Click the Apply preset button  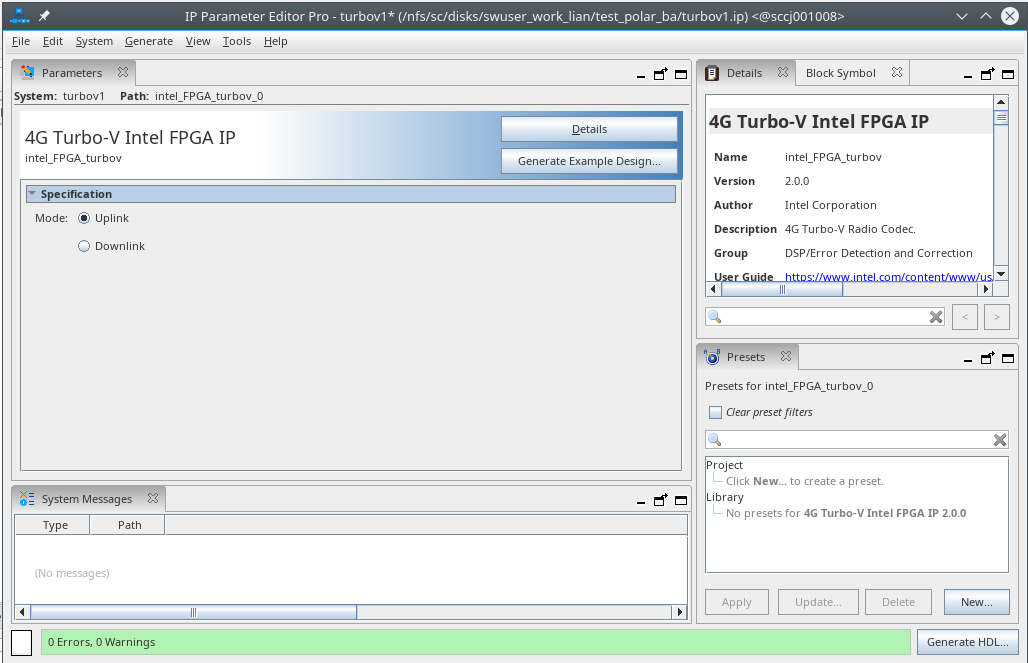736,602
